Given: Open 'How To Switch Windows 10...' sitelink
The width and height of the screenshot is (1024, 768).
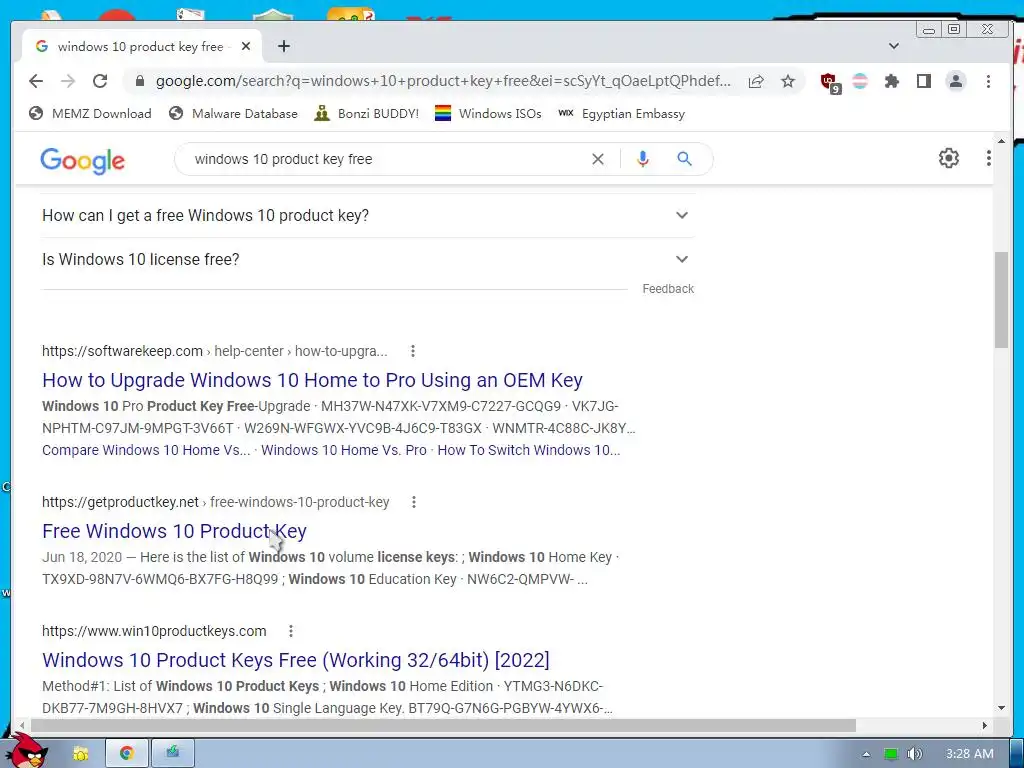Looking at the screenshot, I should pyautogui.click(x=528, y=450).
